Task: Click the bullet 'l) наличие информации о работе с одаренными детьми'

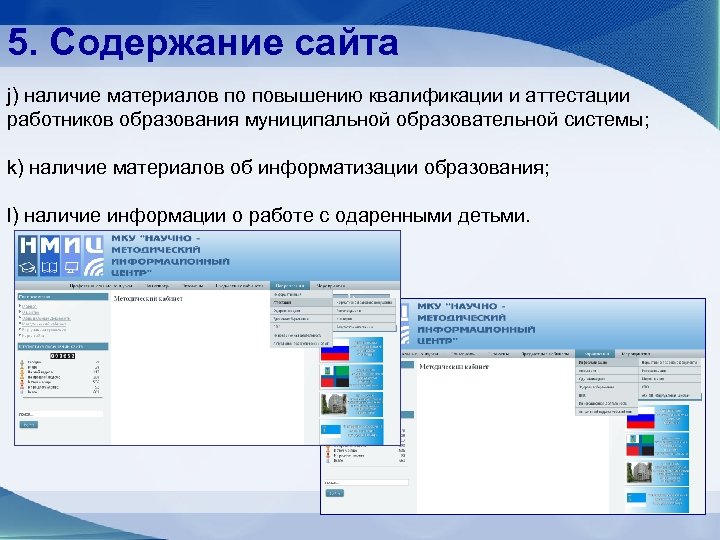Action: (x=268, y=215)
